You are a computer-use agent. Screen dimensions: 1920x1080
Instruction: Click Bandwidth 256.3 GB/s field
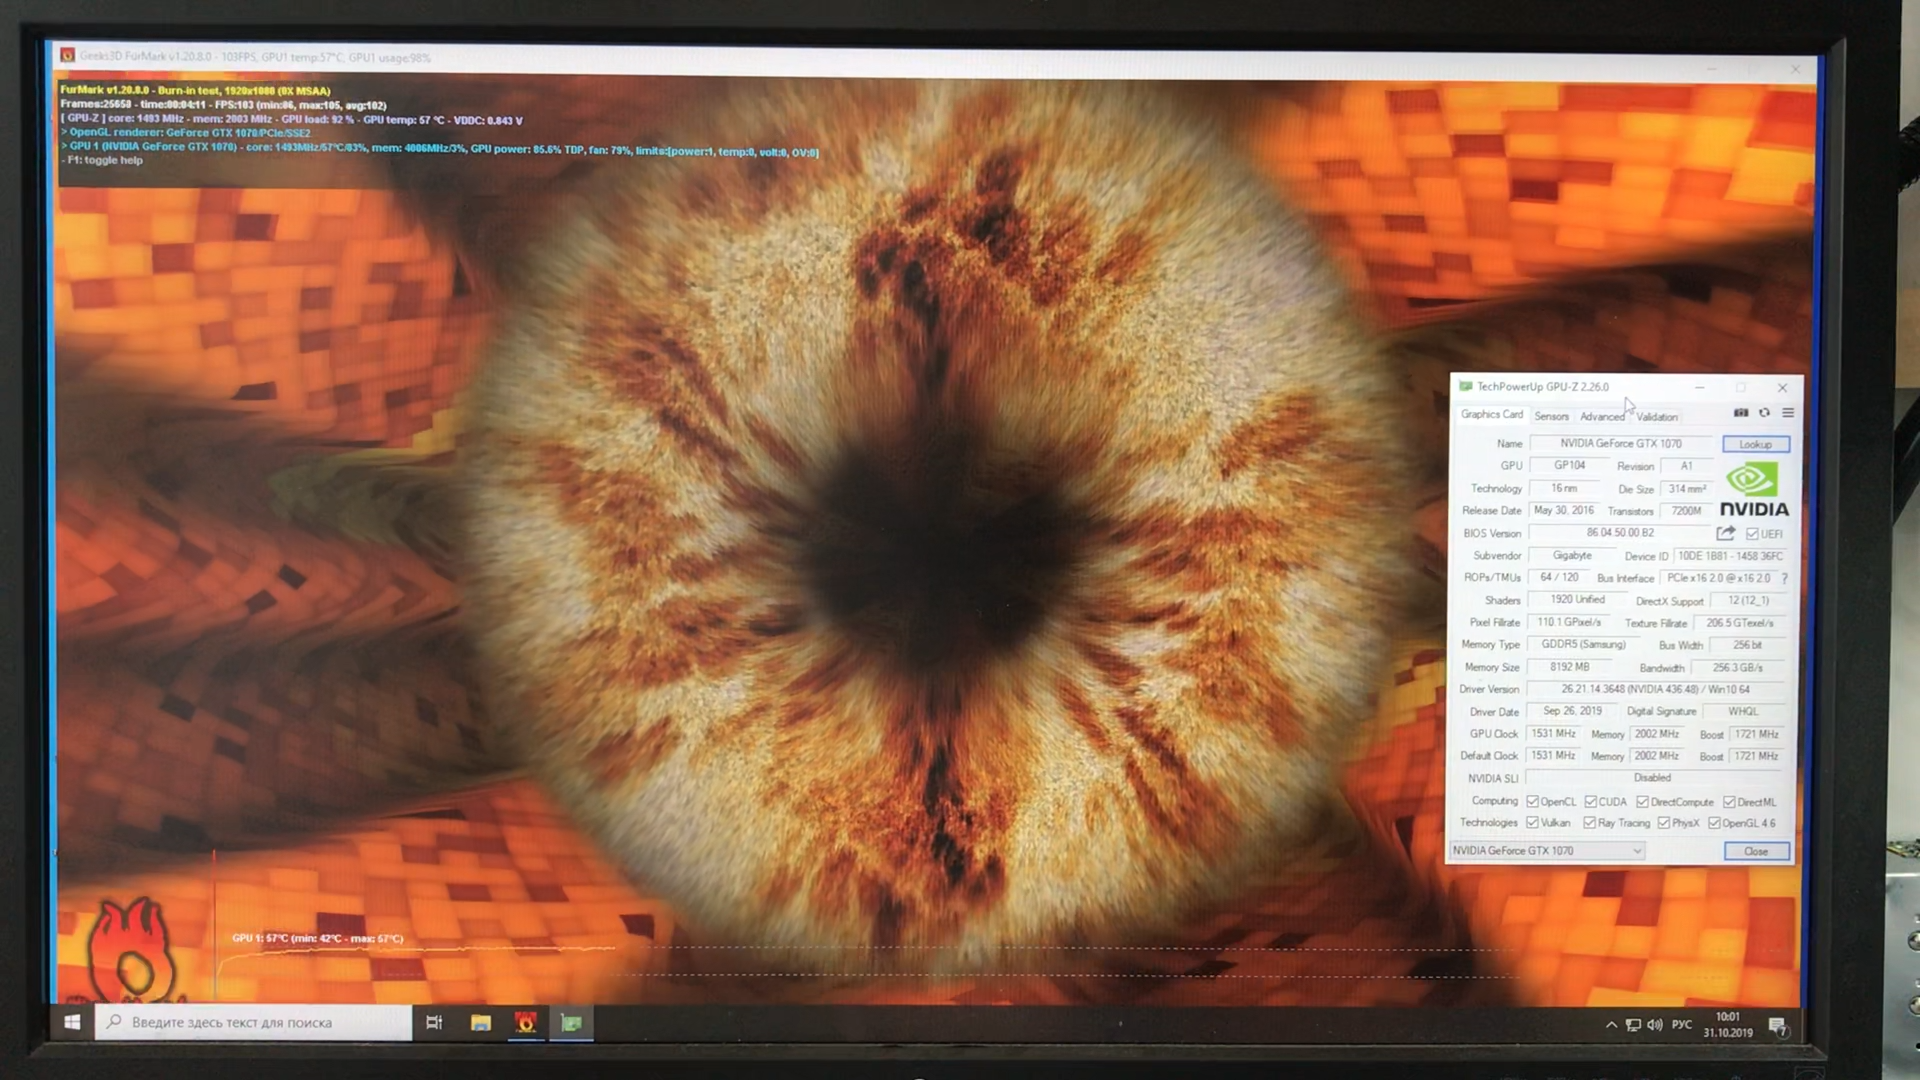pos(1738,668)
